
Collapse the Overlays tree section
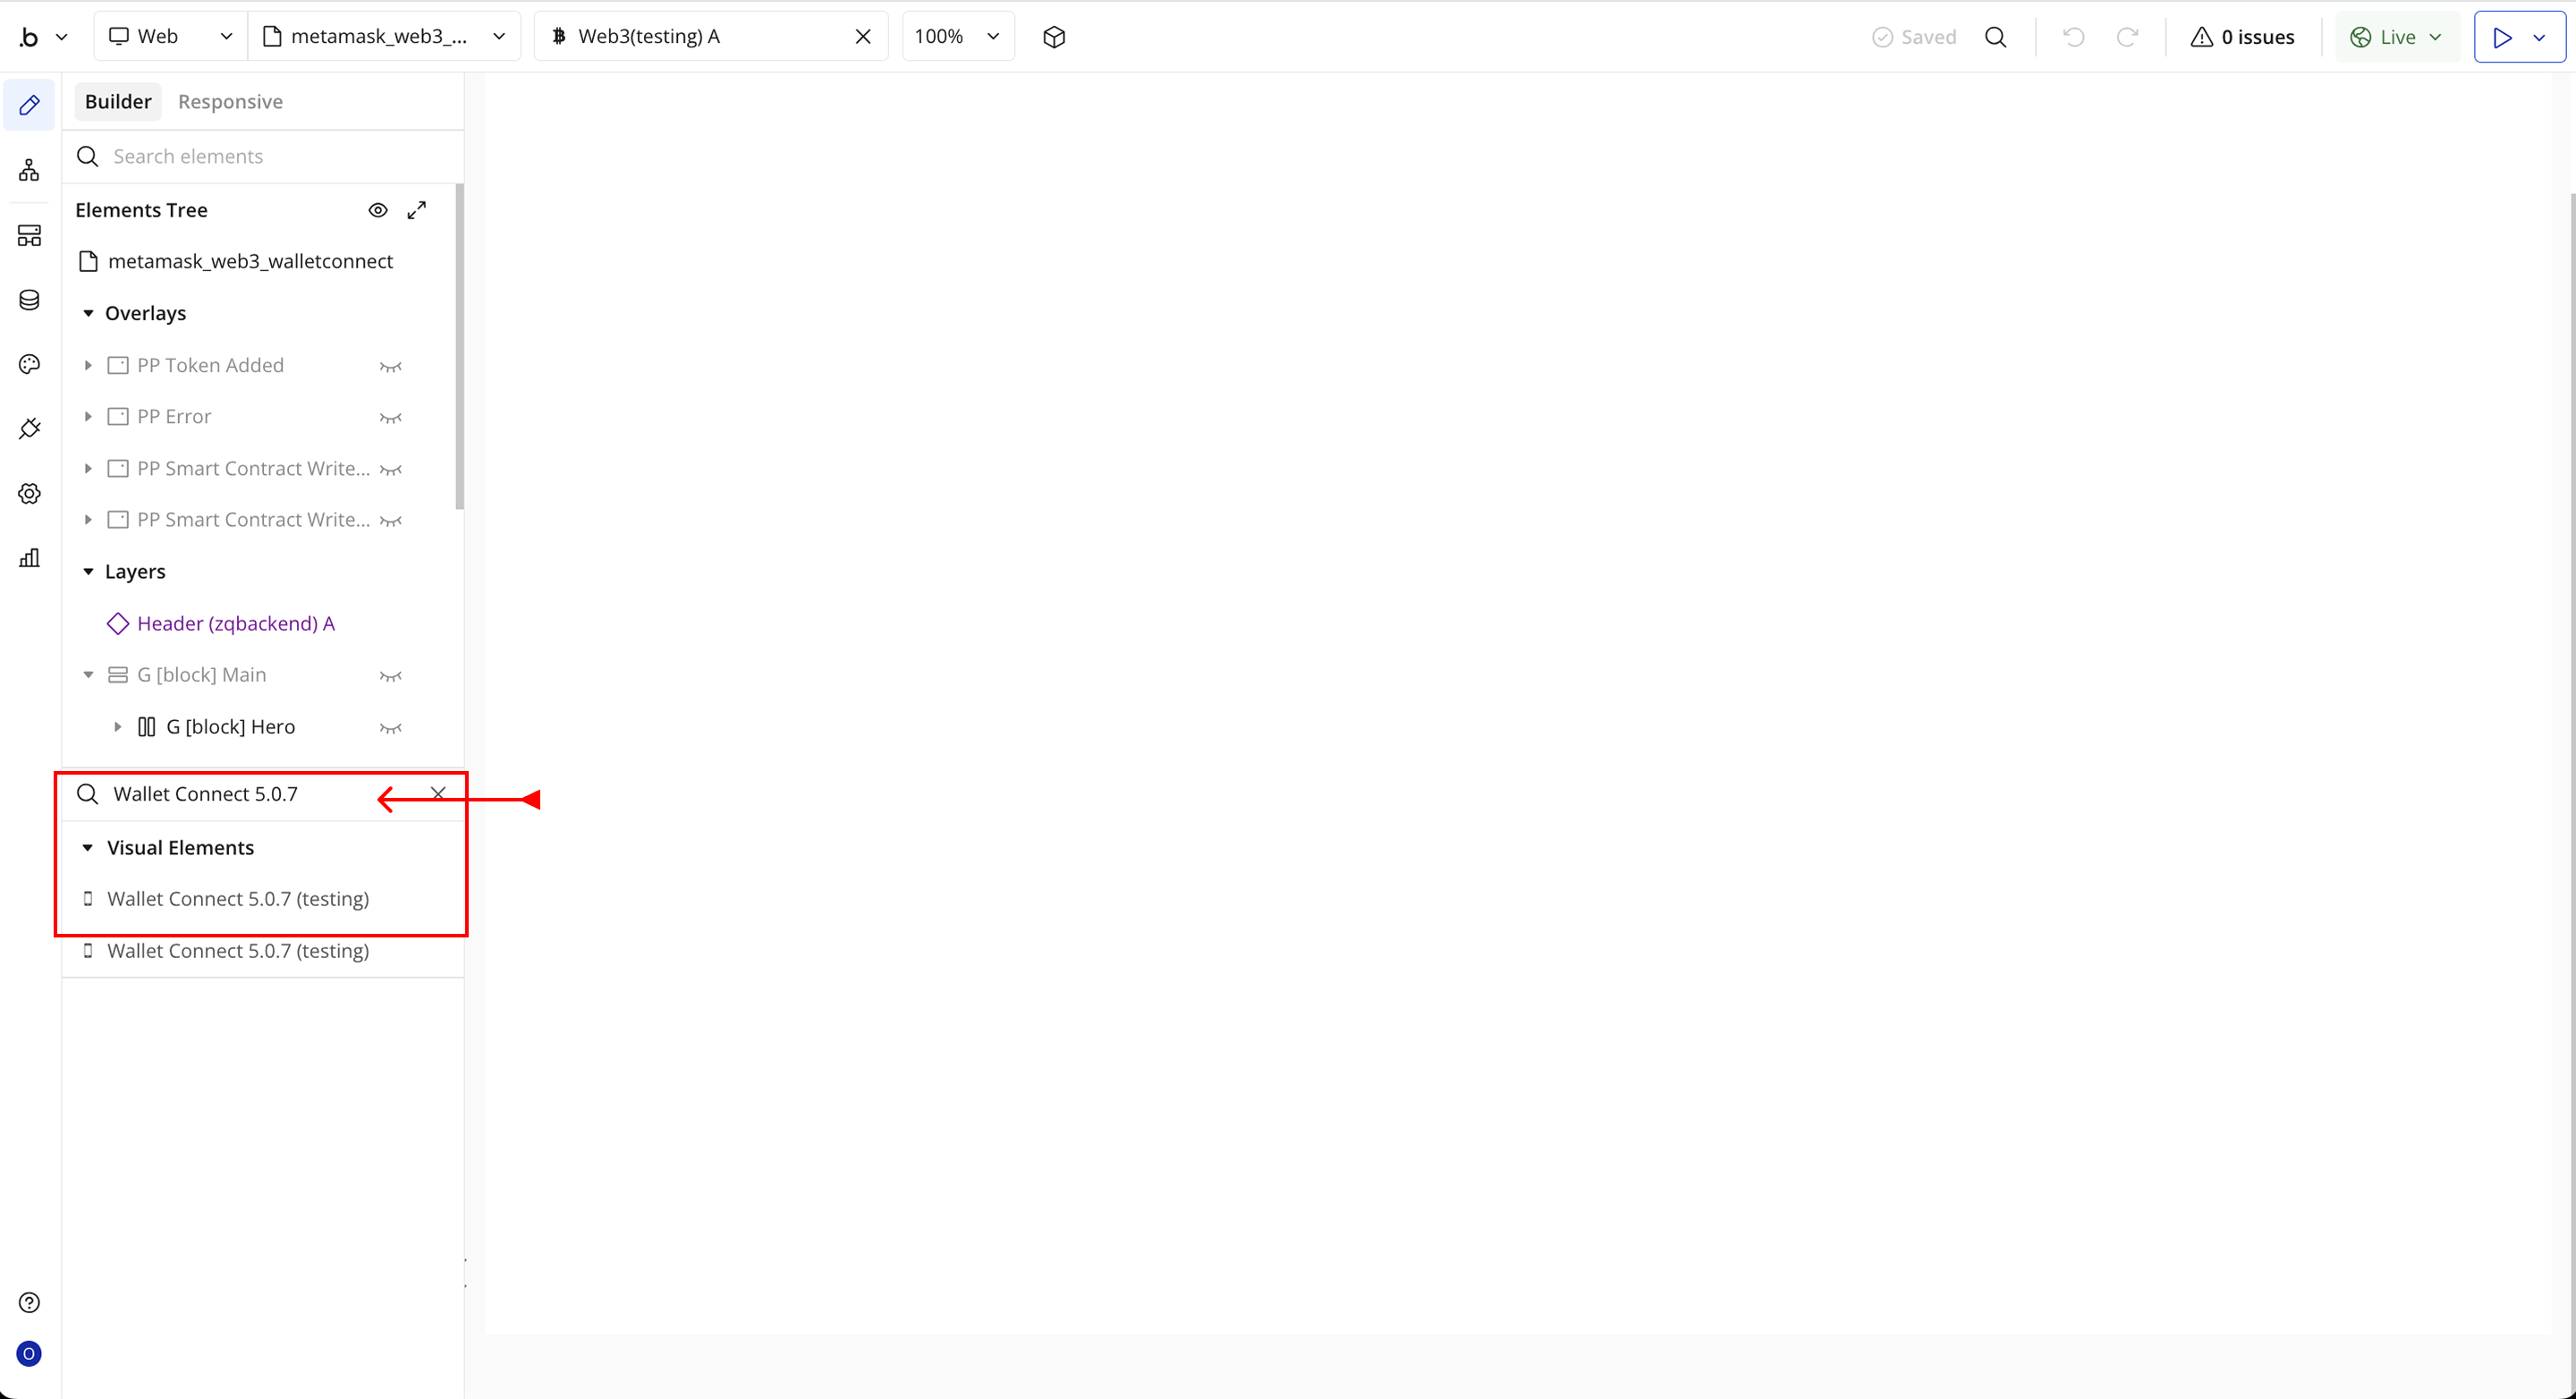(88, 313)
